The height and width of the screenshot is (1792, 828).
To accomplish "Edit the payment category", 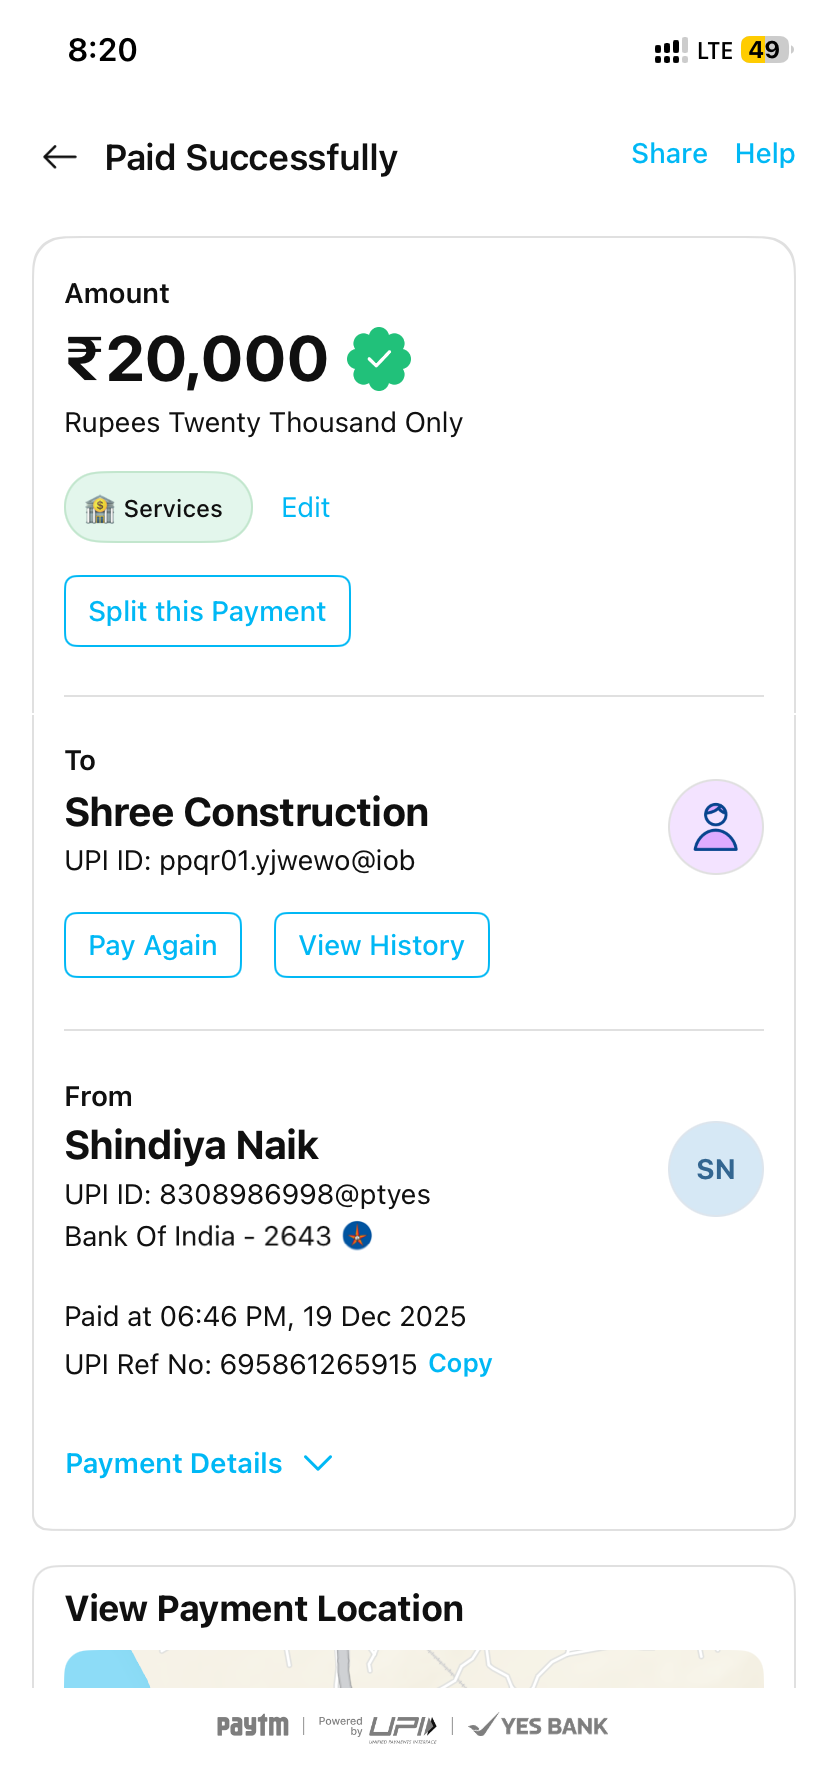I will (305, 508).
